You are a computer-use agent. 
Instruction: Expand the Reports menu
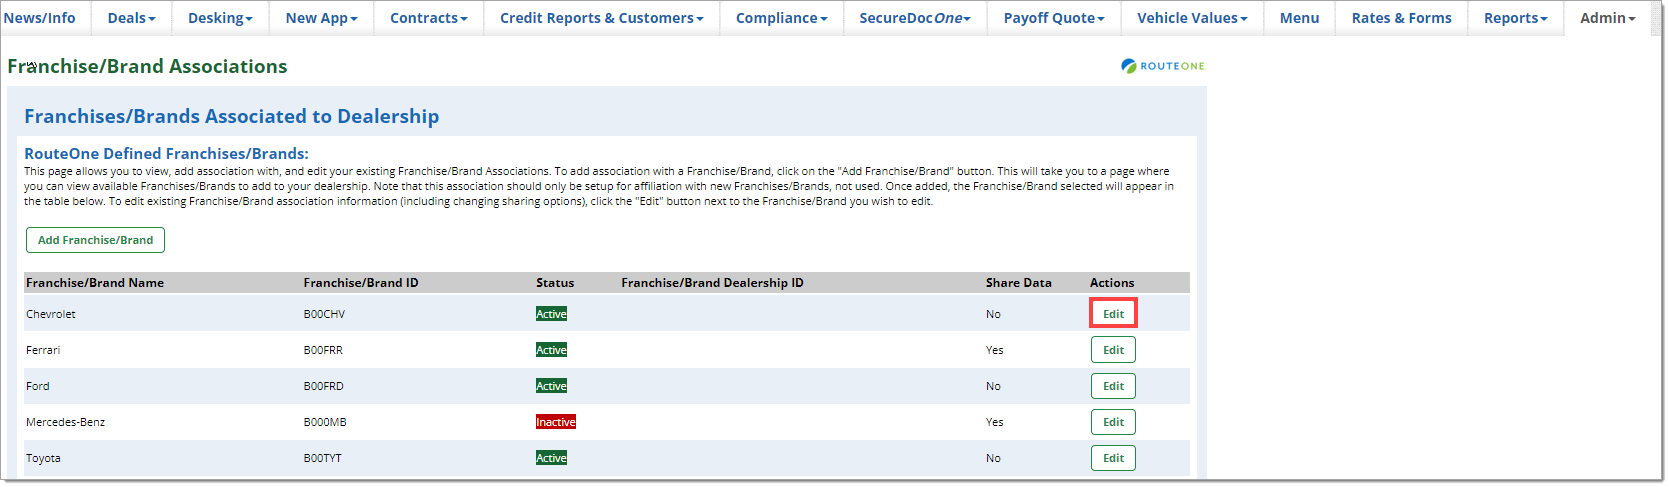(x=1515, y=18)
